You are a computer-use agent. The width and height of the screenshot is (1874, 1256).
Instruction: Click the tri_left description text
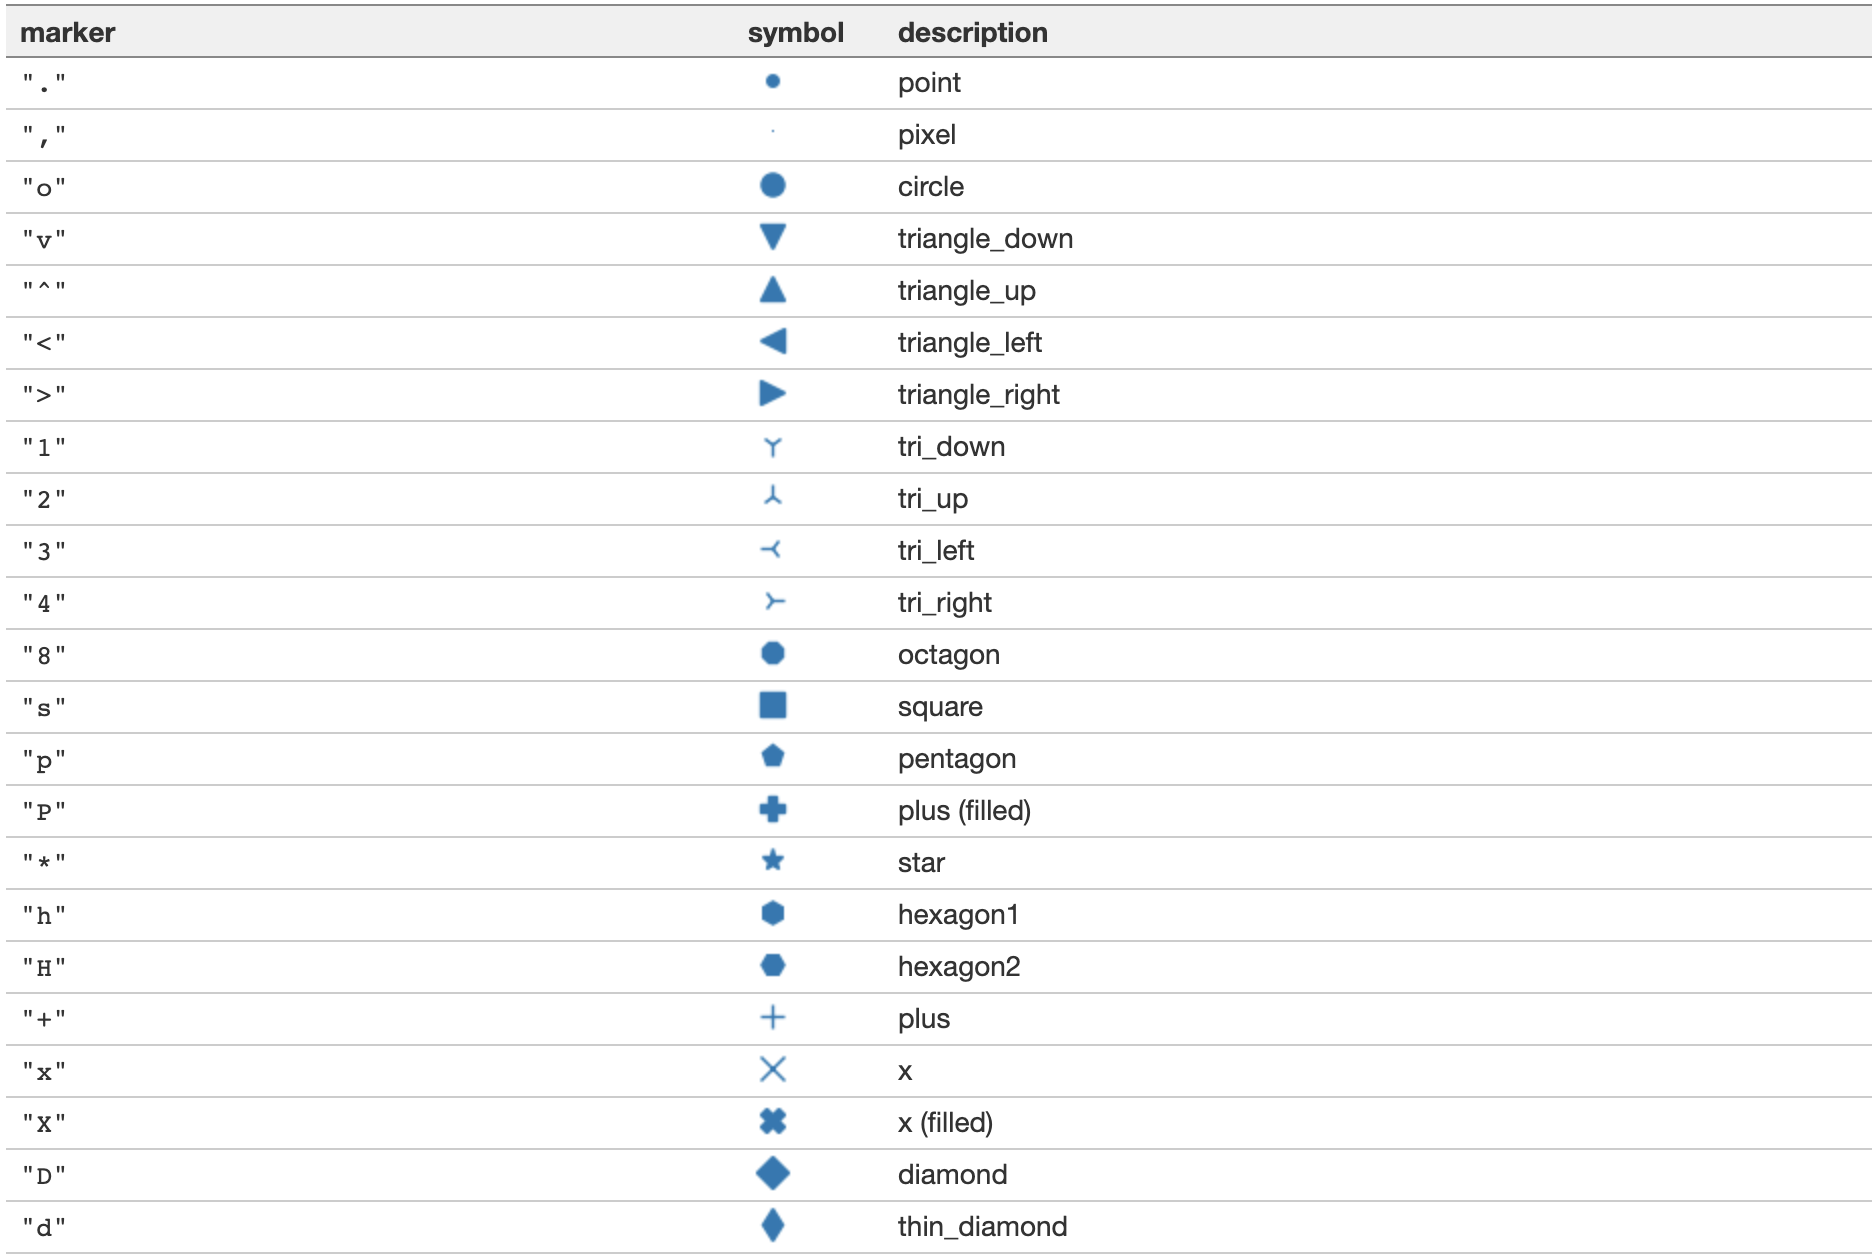pos(936,550)
